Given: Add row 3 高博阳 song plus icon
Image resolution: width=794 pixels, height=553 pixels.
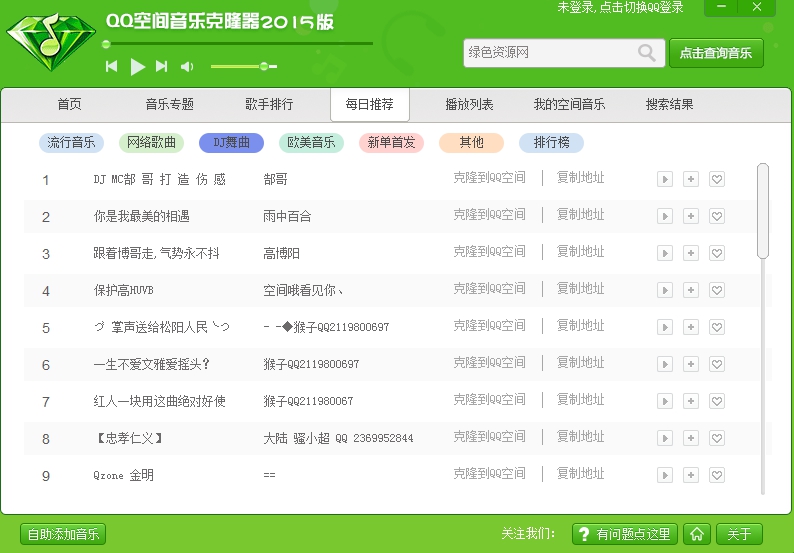Looking at the screenshot, I should pyautogui.click(x=691, y=253).
